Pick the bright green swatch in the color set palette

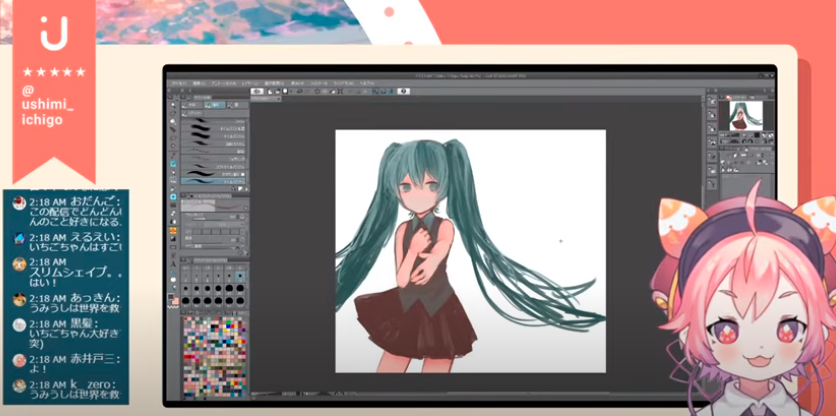click(x=229, y=322)
